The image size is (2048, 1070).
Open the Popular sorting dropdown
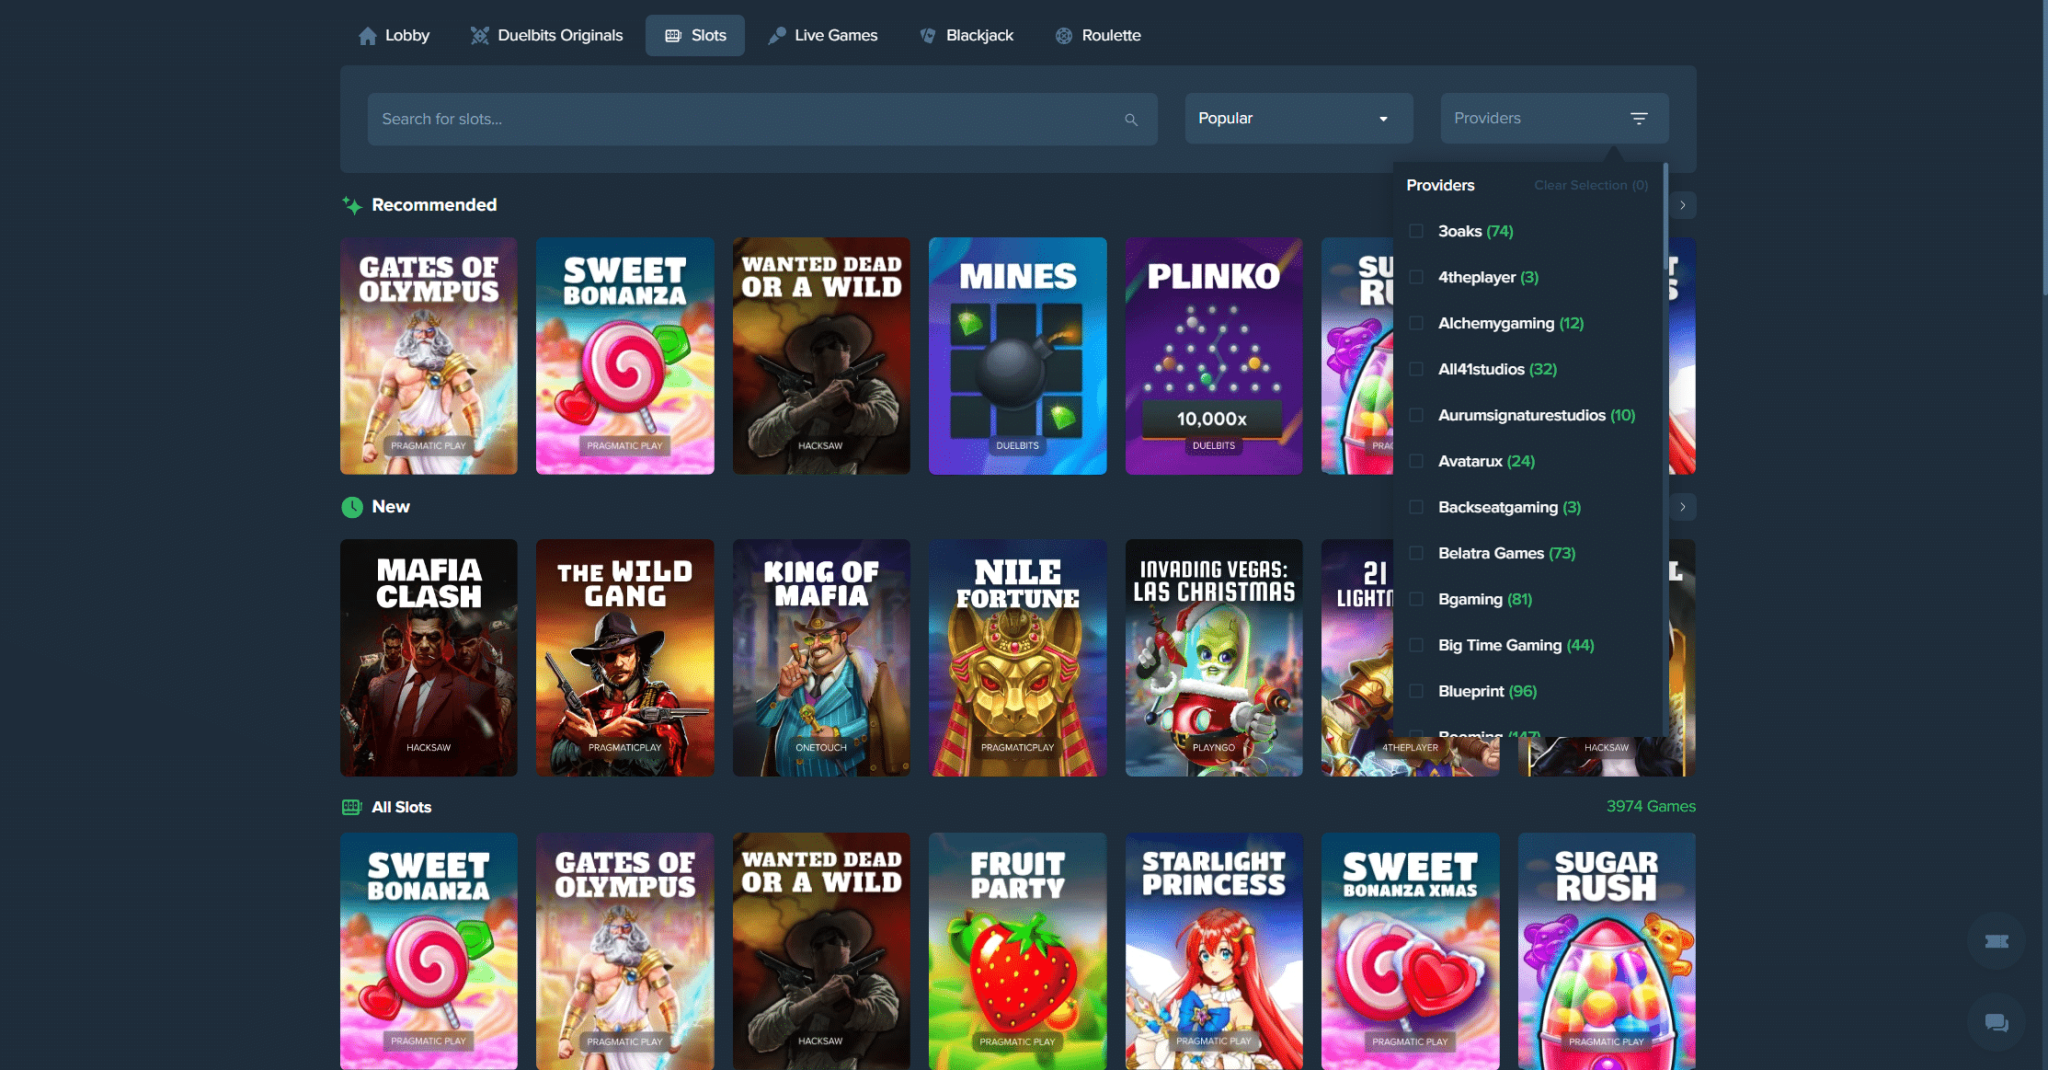(x=1297, y=118)
